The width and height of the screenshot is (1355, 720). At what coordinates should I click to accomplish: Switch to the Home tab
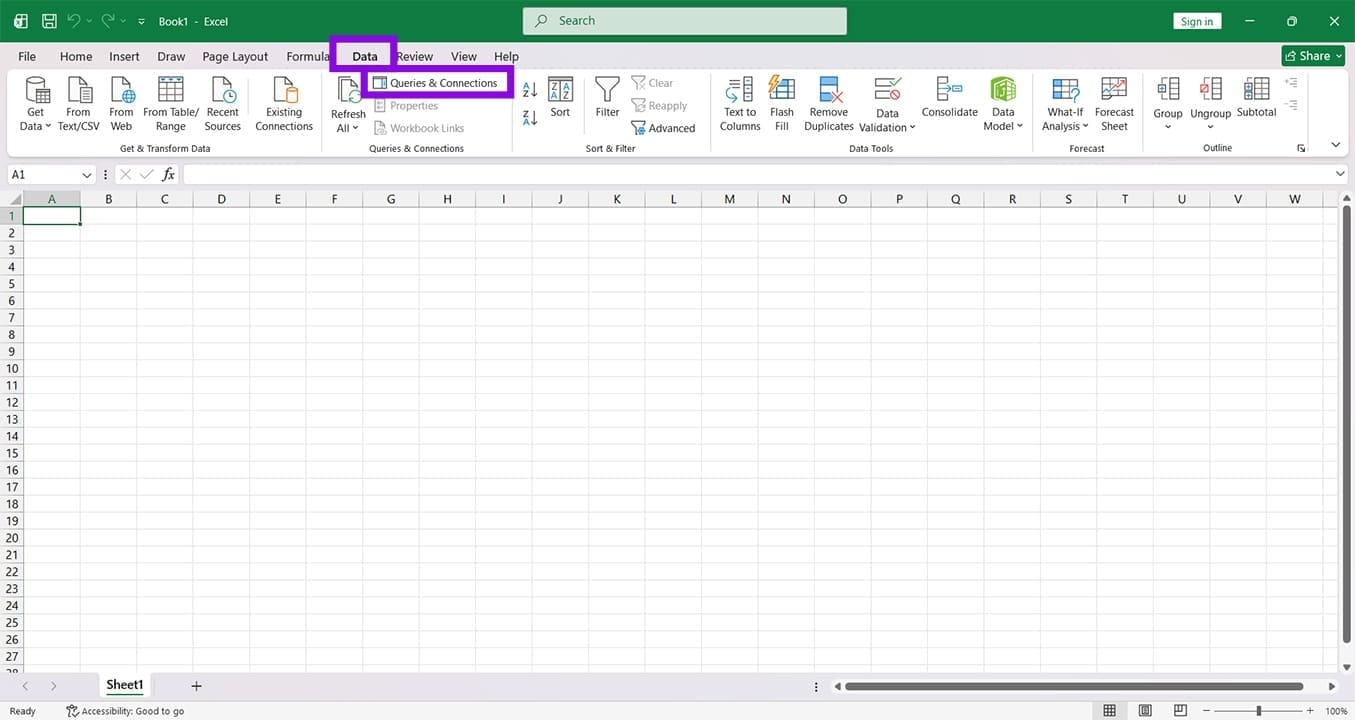point(76,56)
